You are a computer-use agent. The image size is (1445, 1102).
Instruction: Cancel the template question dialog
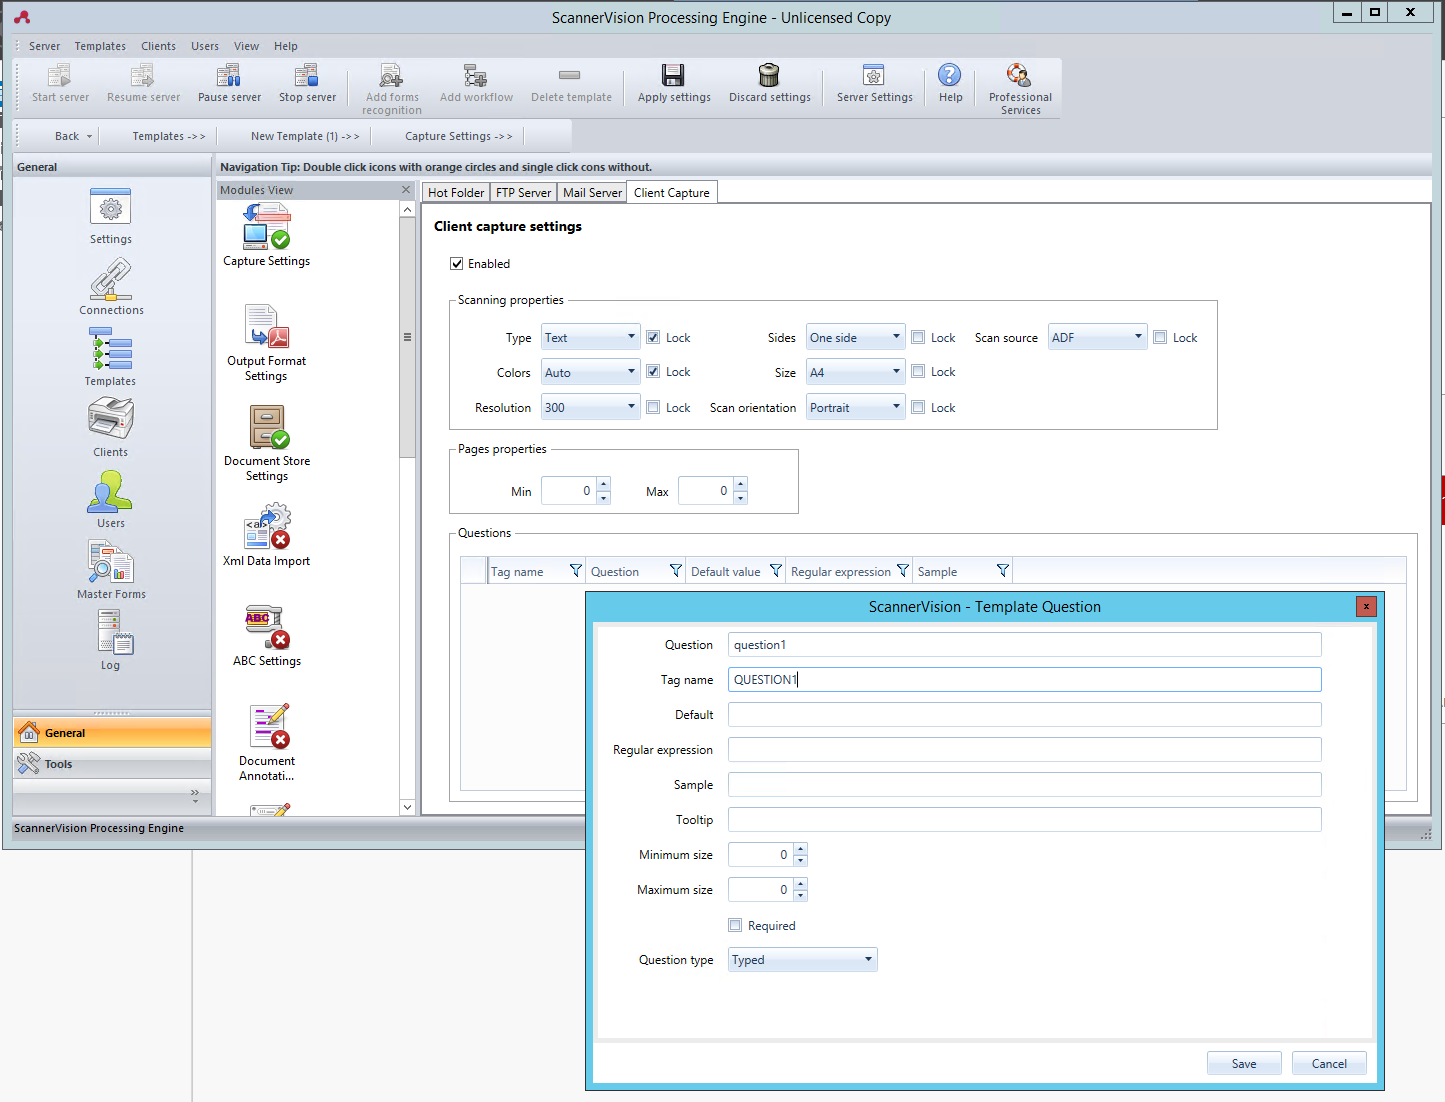pyautogui.click(x=1329, y=1063)
